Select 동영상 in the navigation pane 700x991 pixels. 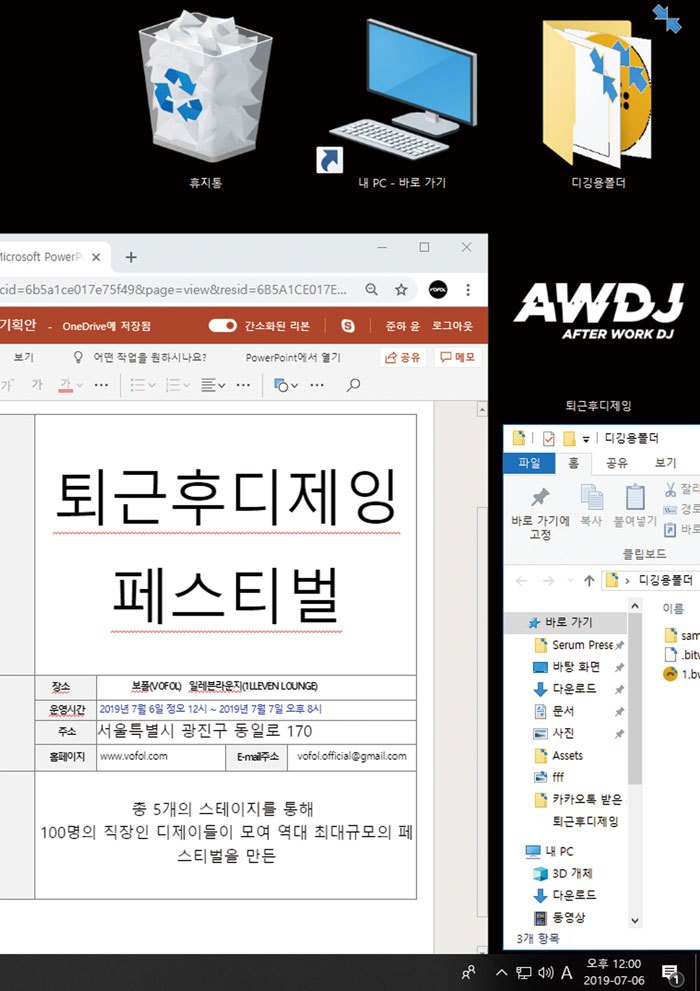tap(560, 917)
